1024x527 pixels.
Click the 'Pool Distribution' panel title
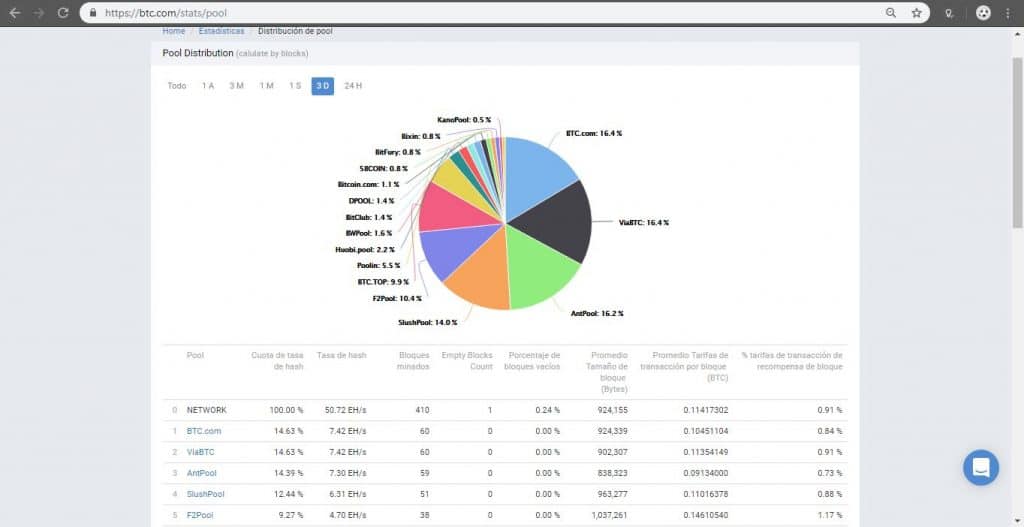198,53
